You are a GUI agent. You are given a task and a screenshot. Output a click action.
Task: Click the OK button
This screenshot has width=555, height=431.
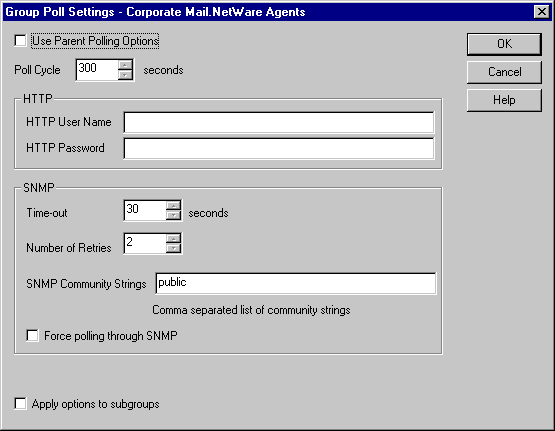tap(504, 44)
